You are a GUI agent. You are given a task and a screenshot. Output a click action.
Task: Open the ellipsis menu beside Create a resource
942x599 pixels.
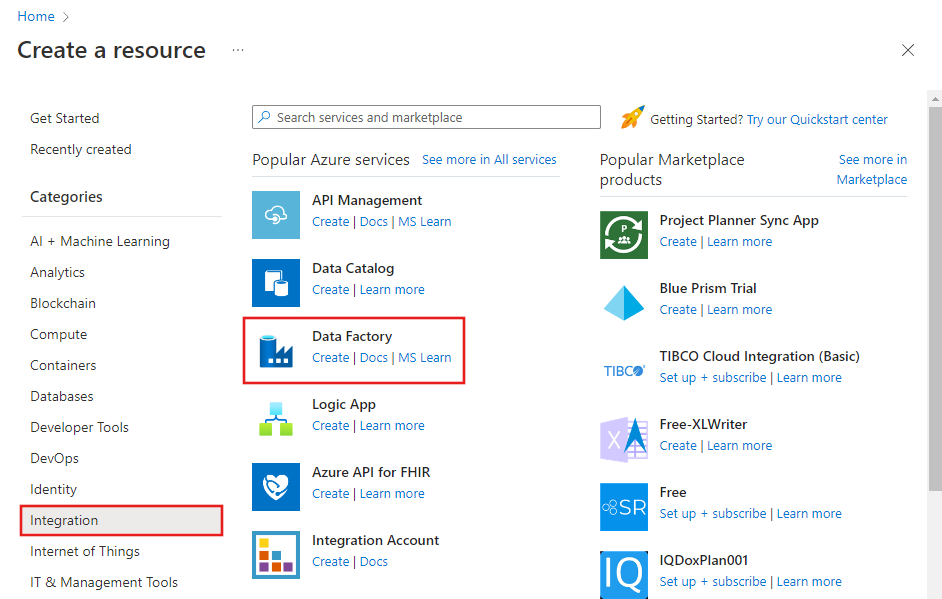238,50
